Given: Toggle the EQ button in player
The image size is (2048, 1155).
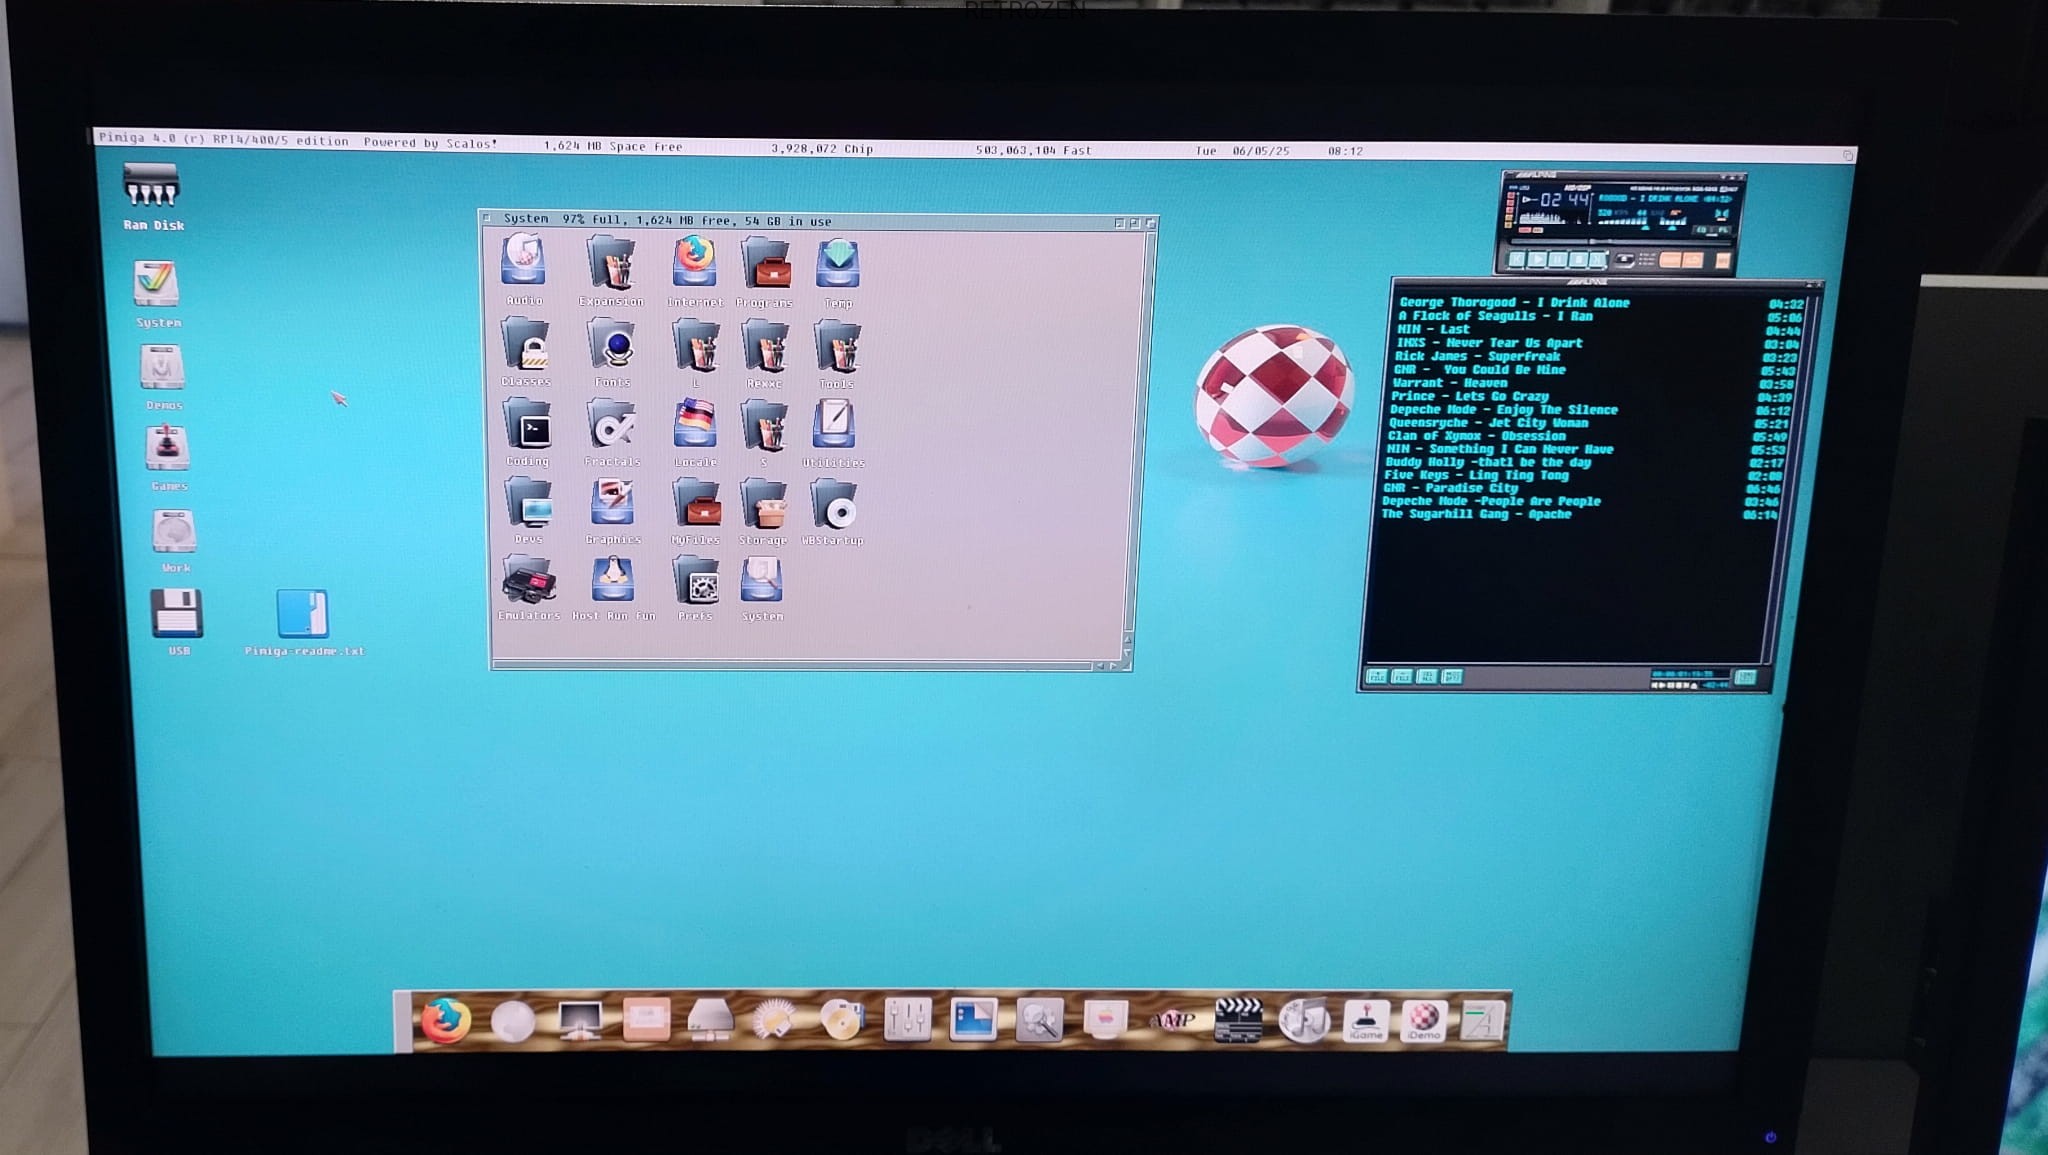Looking at the screenshot, I should pos(1701,230).
